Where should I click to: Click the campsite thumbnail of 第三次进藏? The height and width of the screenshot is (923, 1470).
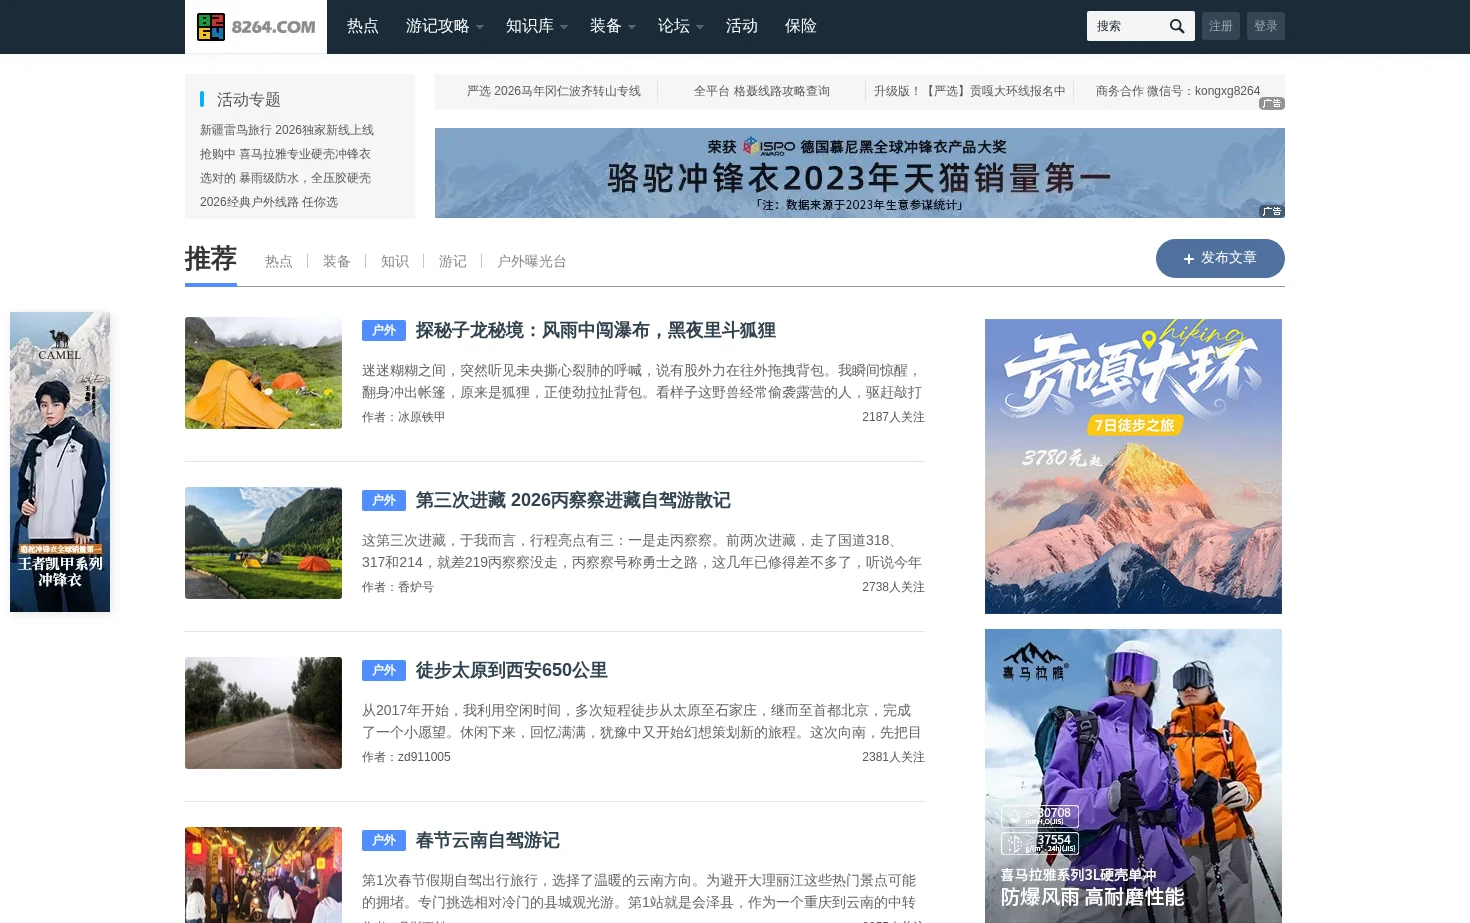click(x=263, y=543)
